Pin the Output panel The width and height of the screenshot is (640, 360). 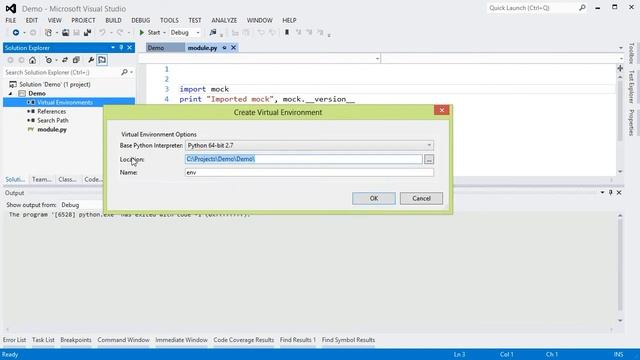611,192
